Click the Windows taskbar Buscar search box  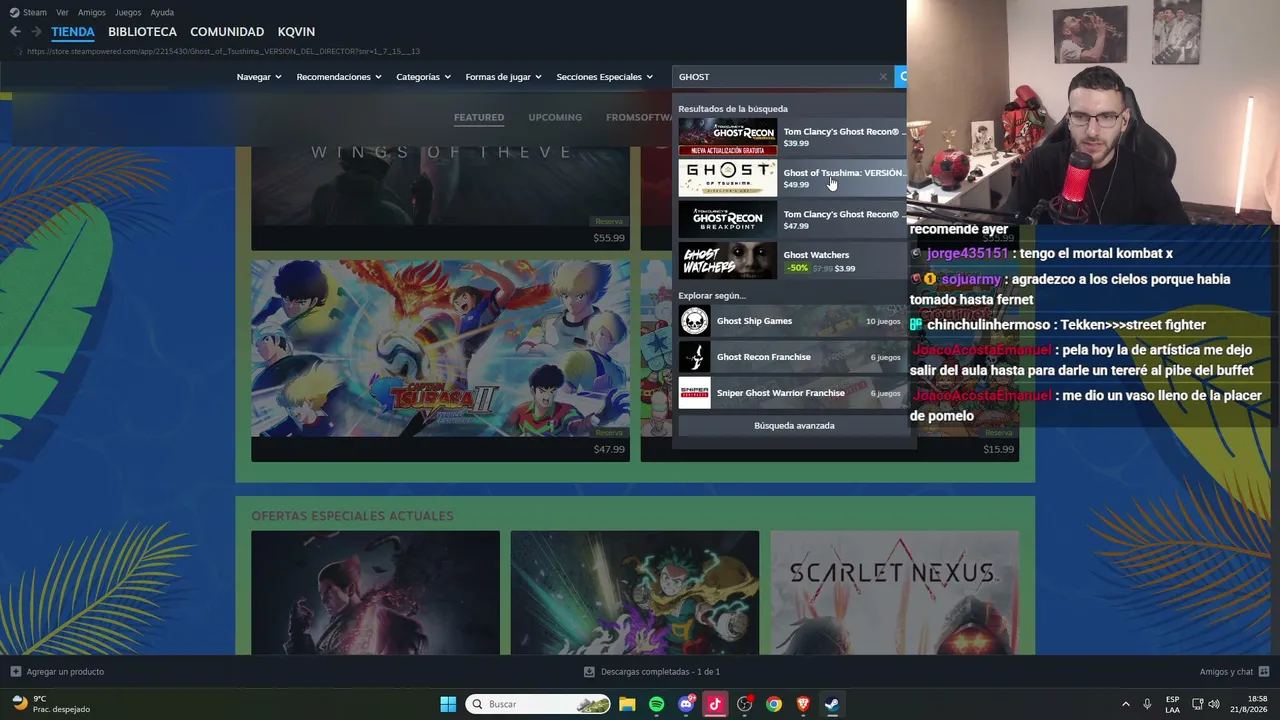click(x=539, y=704)
